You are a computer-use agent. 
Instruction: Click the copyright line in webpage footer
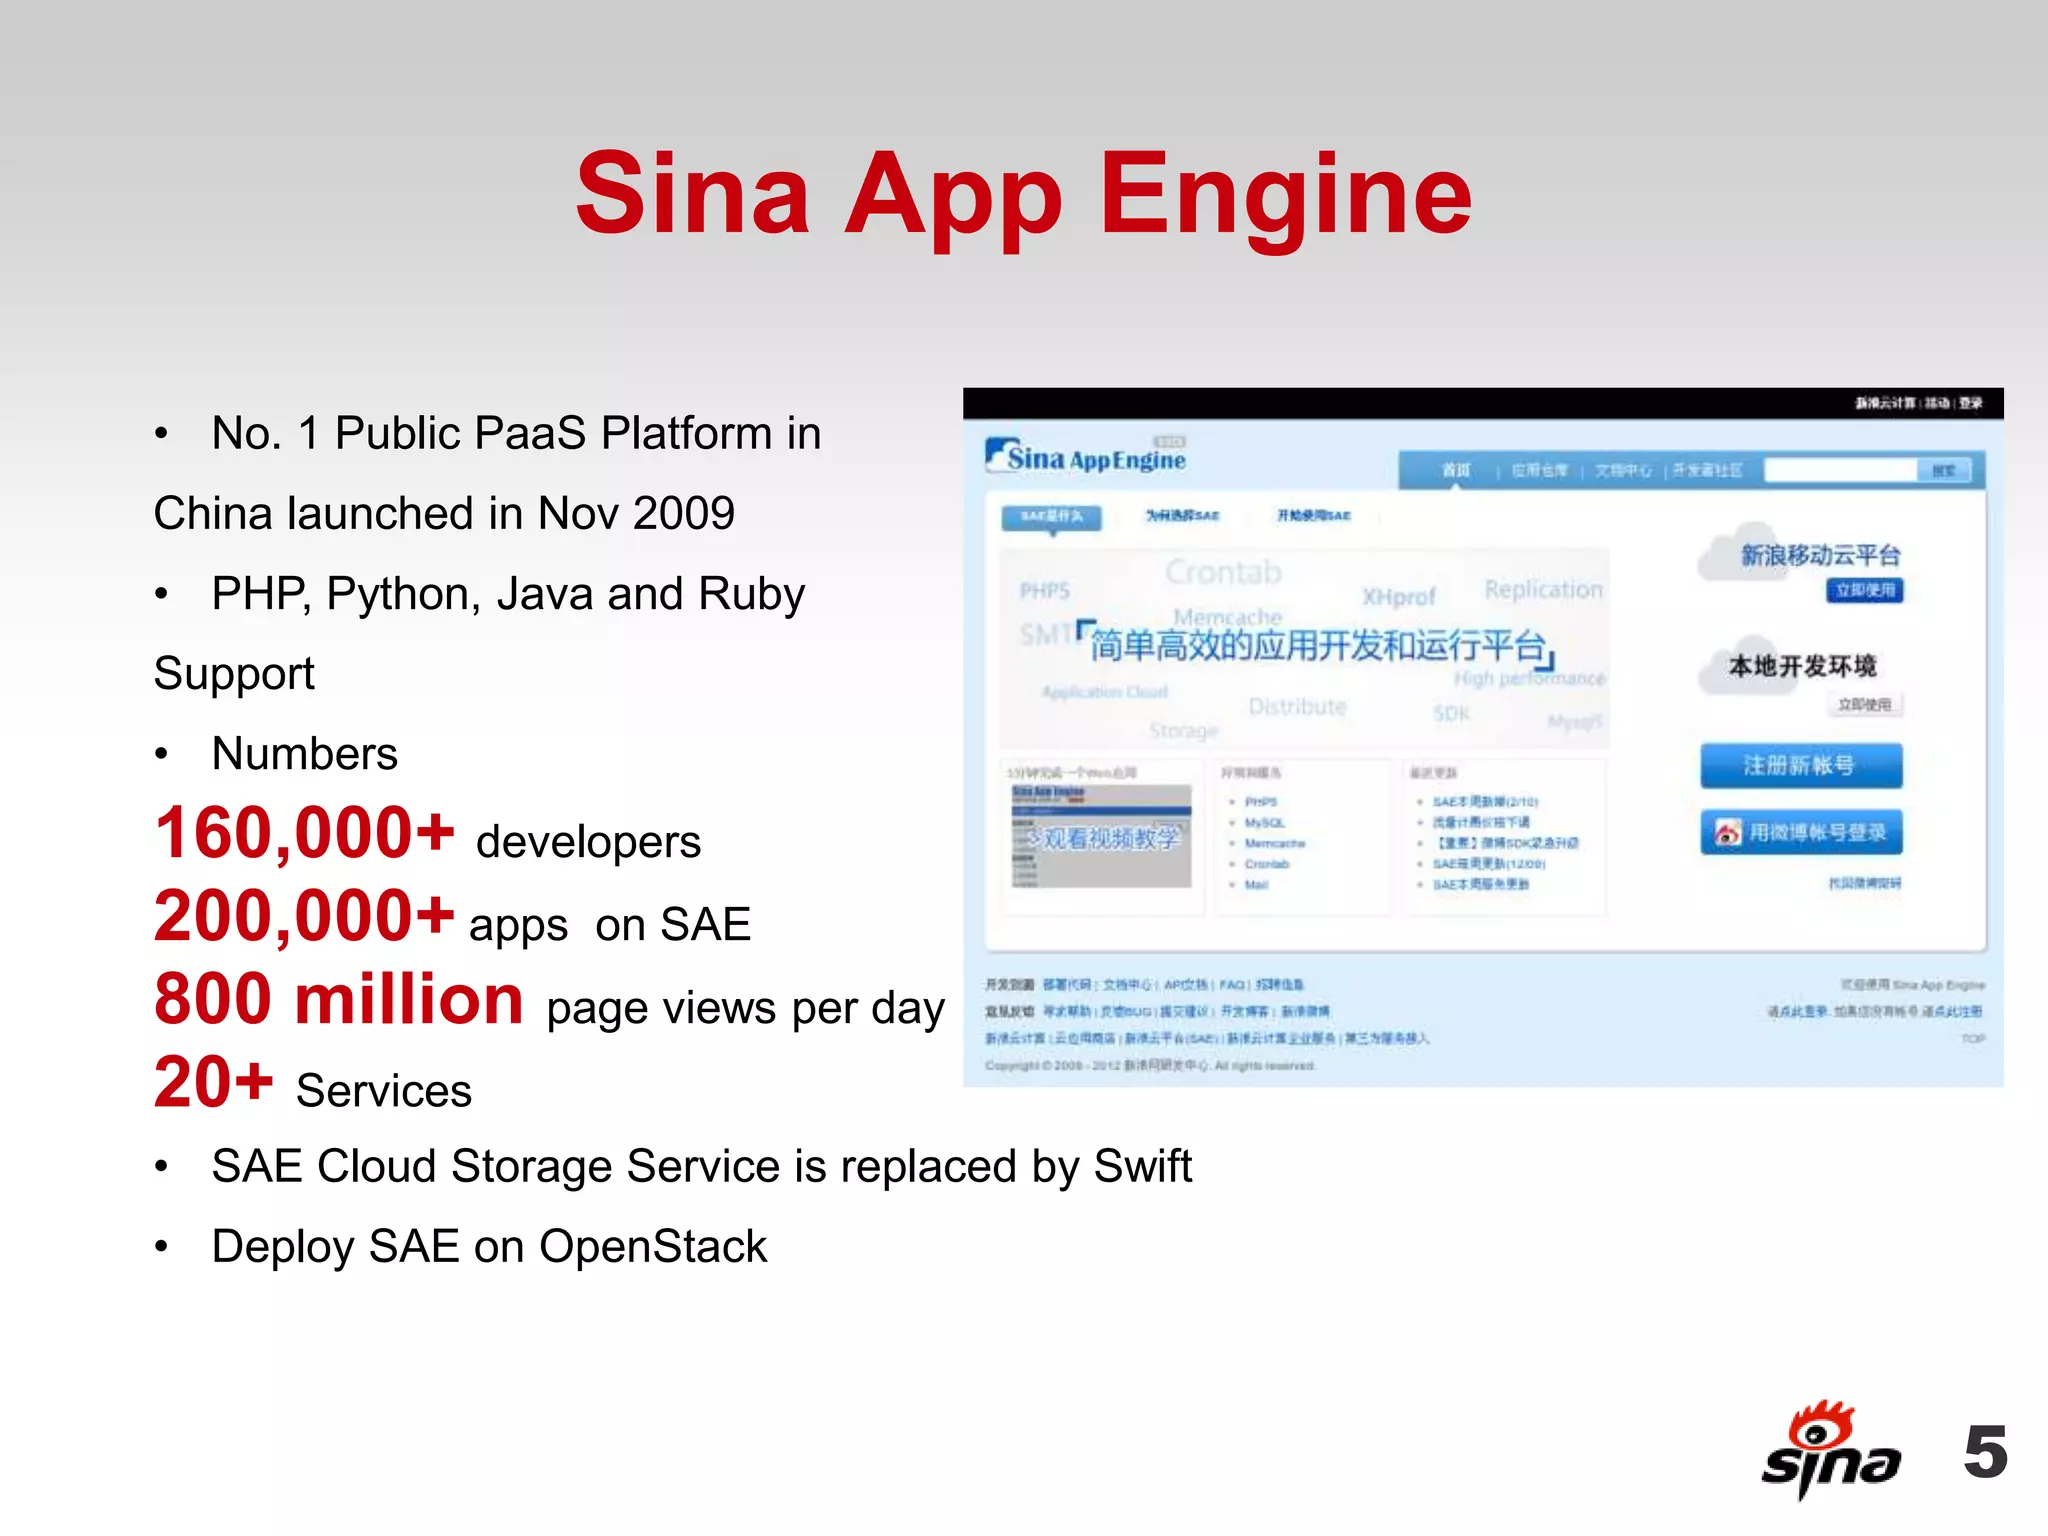tap(1150, 1066)
